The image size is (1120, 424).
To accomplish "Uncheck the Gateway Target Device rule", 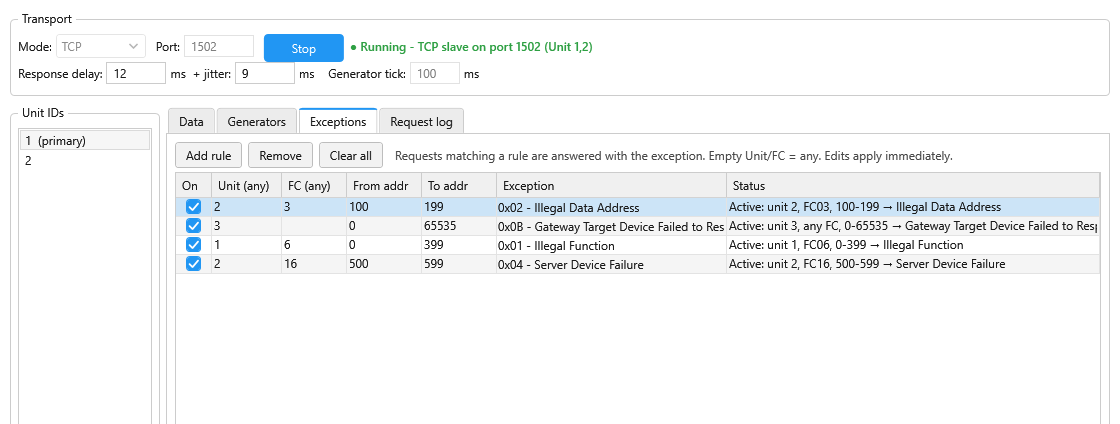I will coord(194,226).
